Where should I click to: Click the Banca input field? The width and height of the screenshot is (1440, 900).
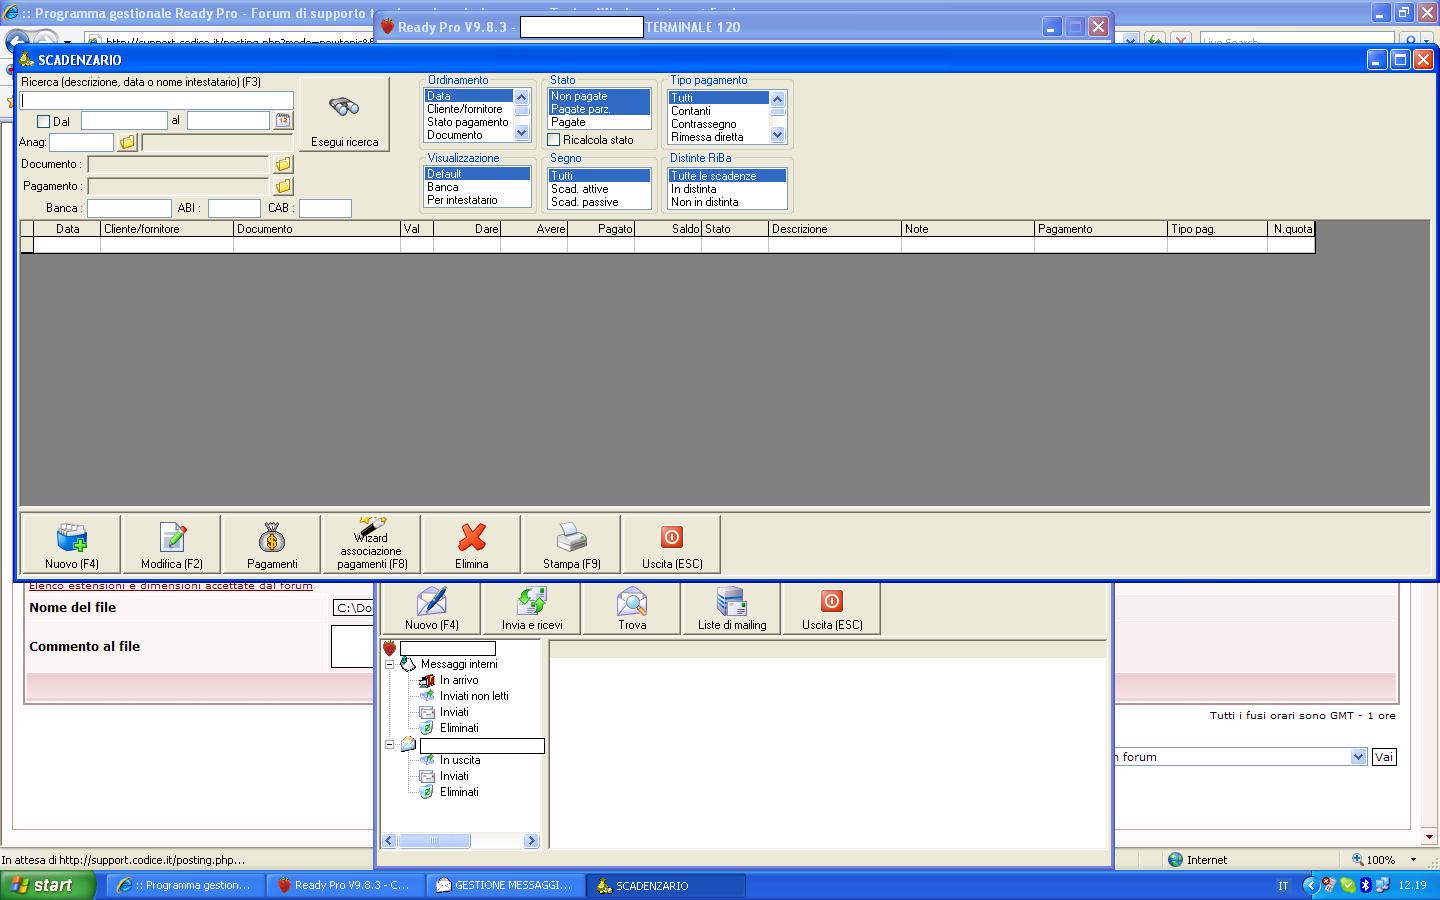pyautogui.click(x=129, y=208)
